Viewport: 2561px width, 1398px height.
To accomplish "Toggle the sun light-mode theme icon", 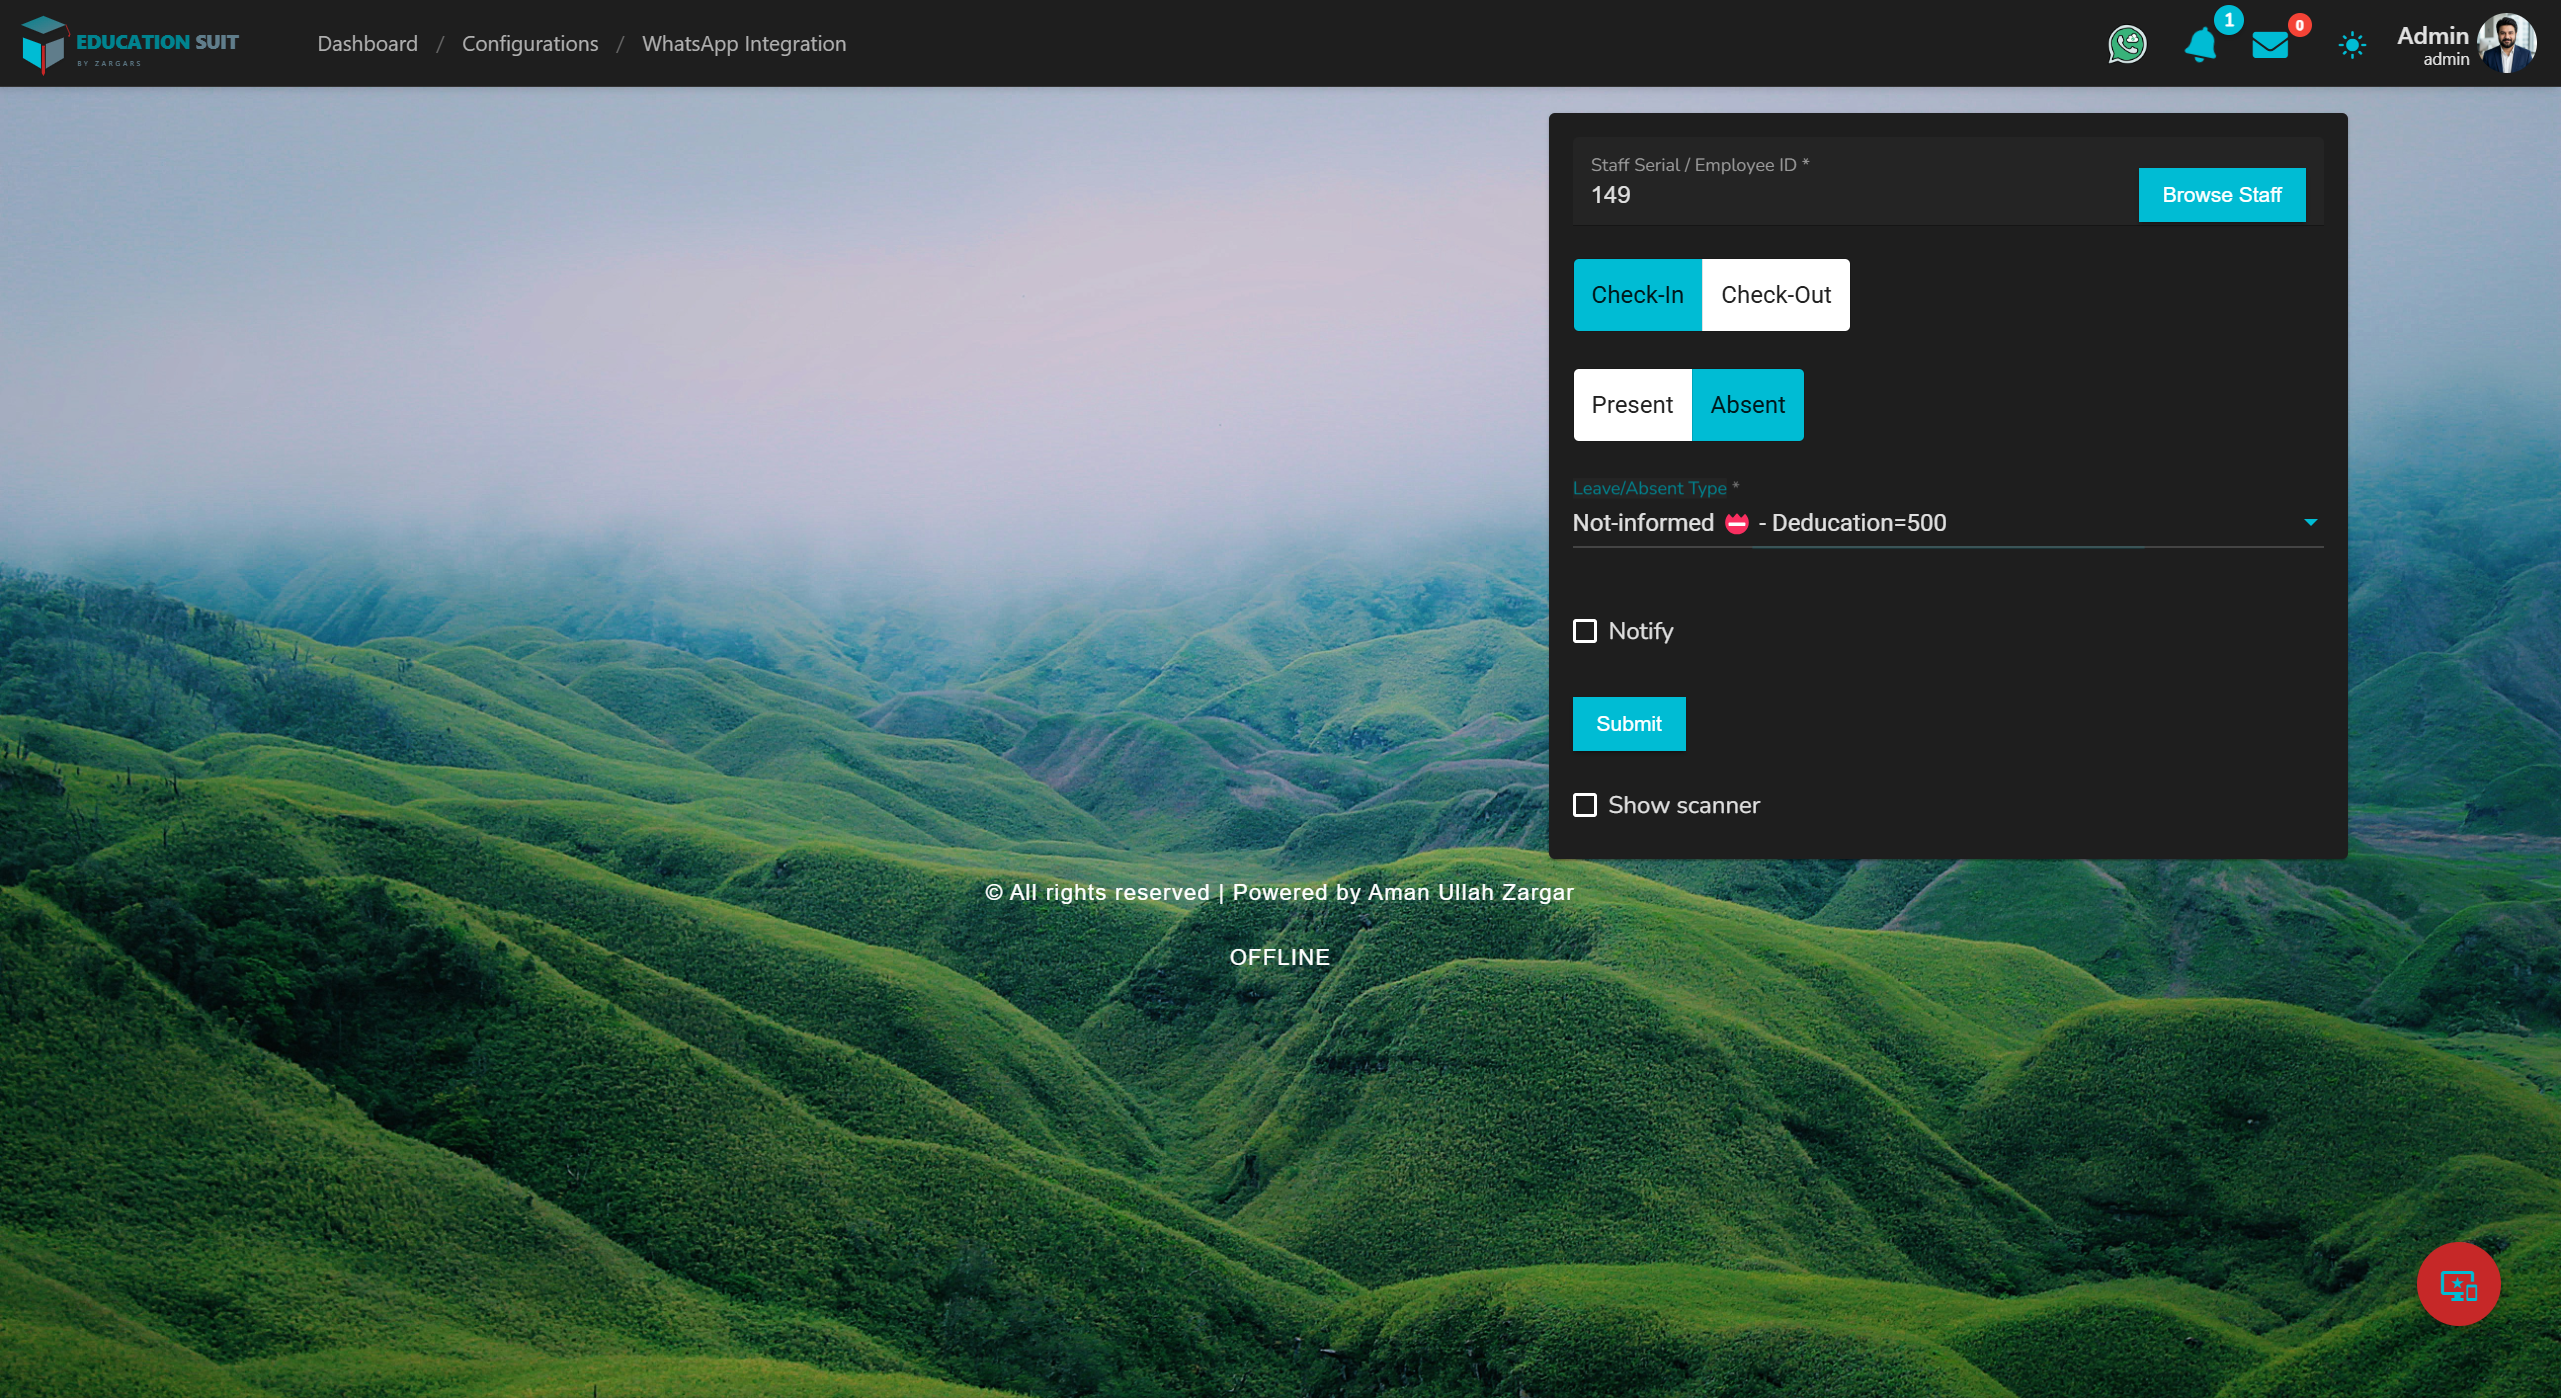I will (2352, 45).
